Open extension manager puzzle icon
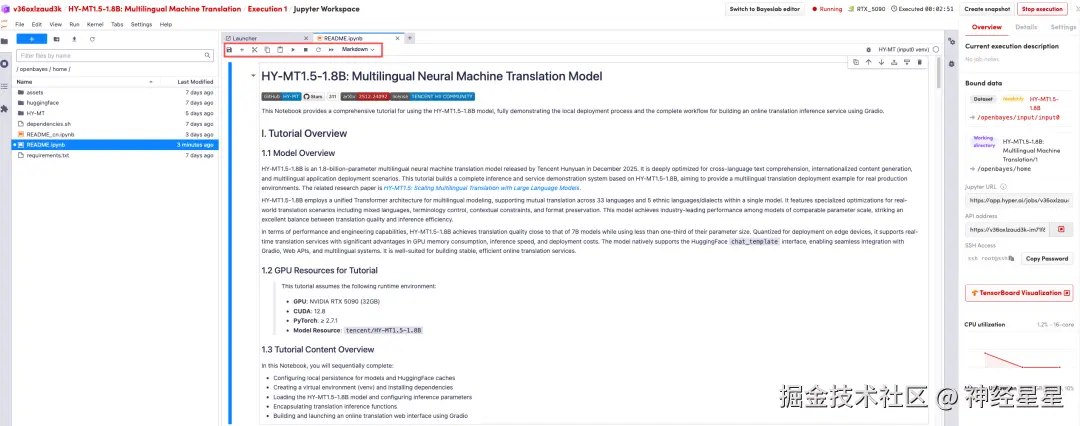 pos(5,109)
